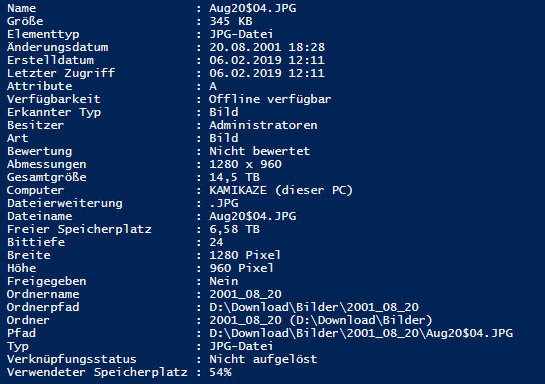Click the Erstelldatum value 06.02.2019 12:11
Viewport: 545px width, 384px height.
point(267,60)
